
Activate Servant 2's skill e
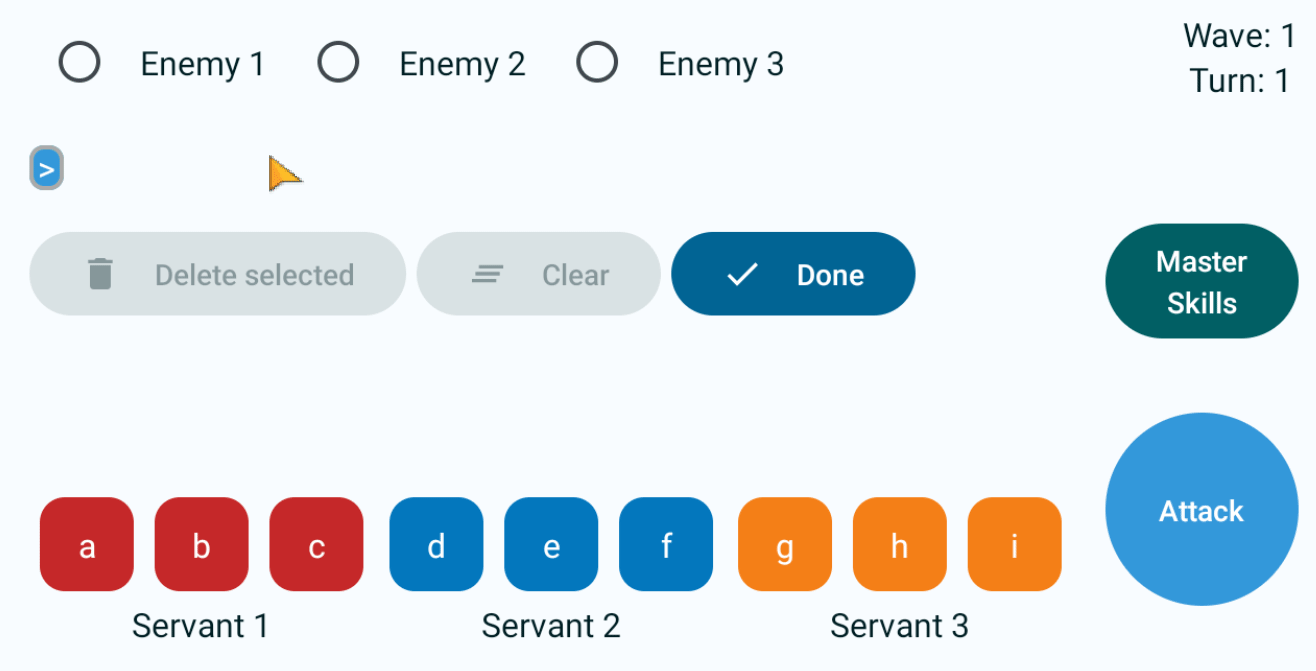pos(551,544)
